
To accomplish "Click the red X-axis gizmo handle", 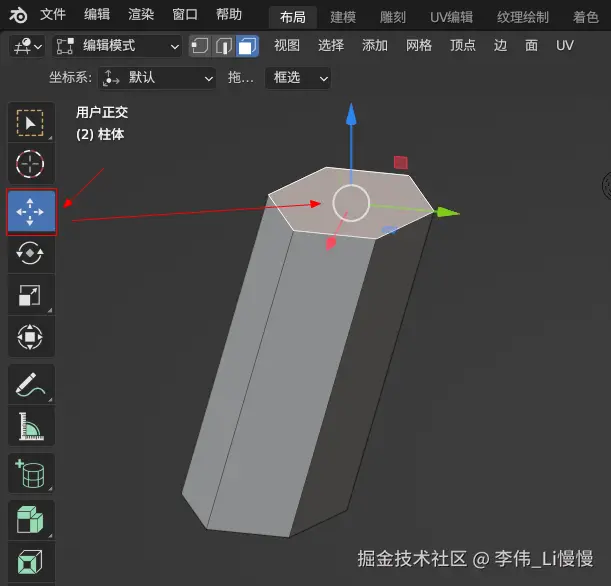I will [x=331, y=244].
